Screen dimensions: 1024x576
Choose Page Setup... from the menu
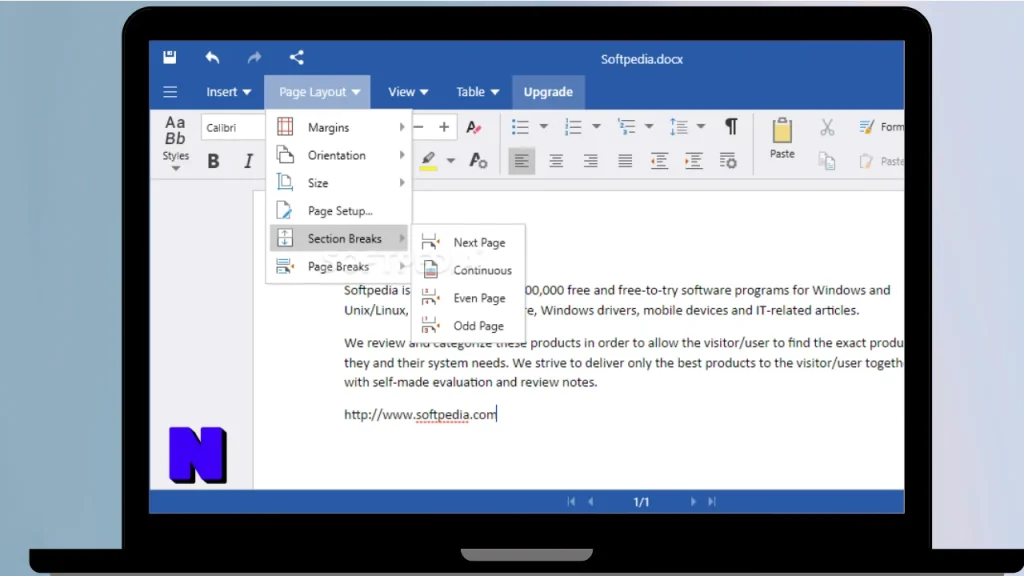(x=340, y=211)
